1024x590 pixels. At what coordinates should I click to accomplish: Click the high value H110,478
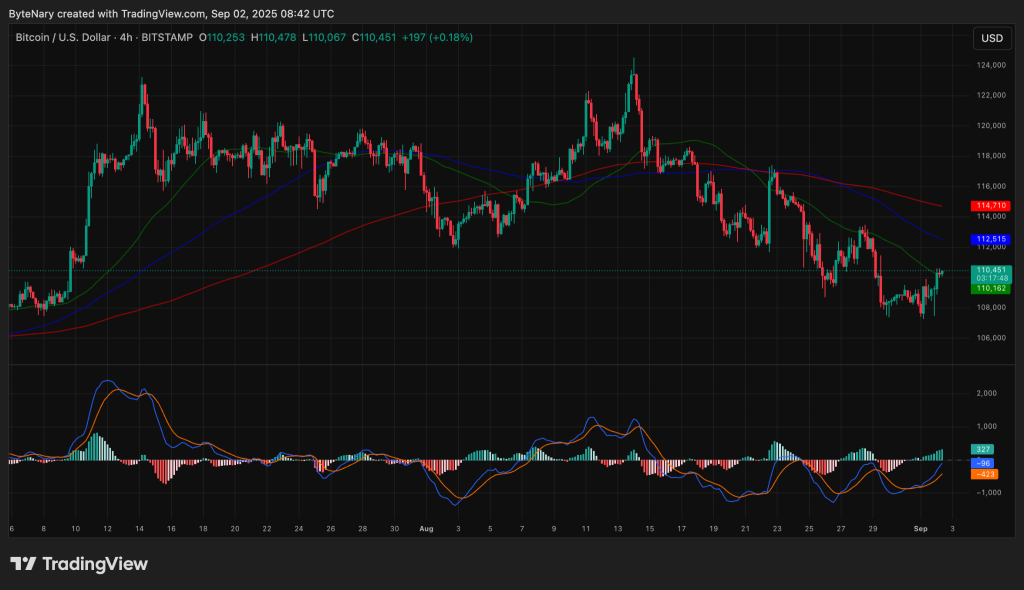[x=273, y=37]
